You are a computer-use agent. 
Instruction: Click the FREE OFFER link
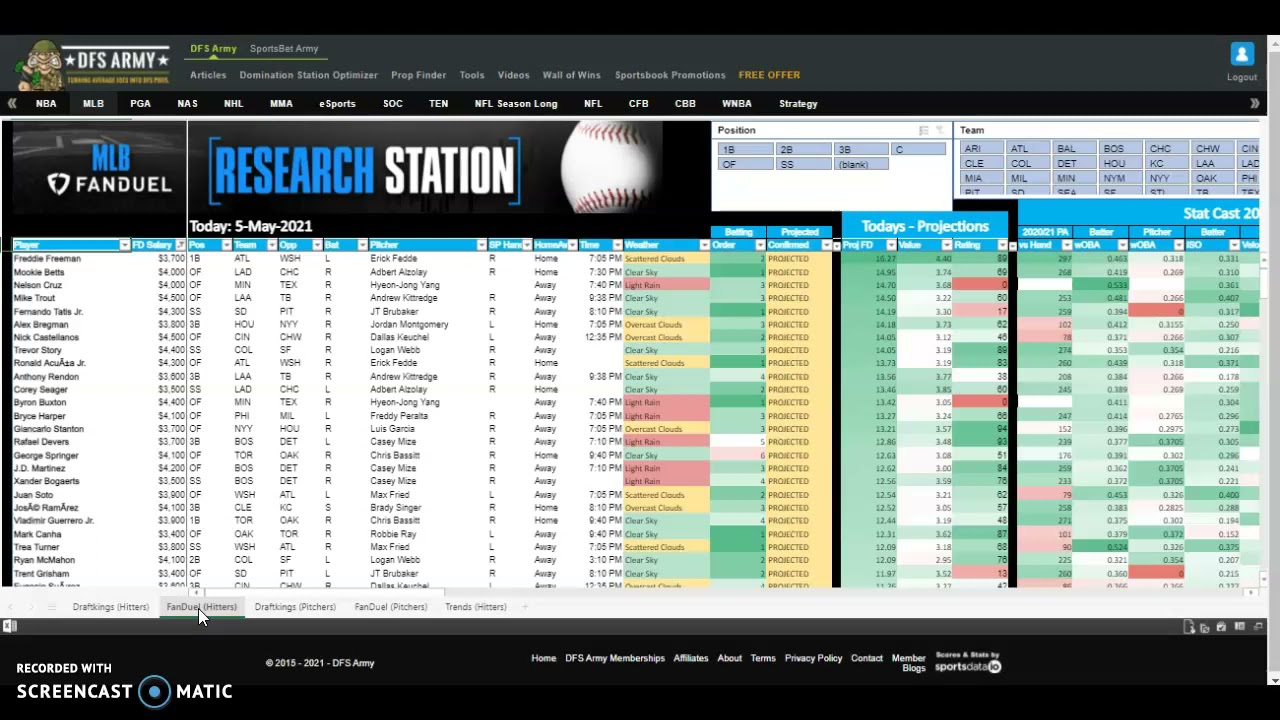click(769, 75)
